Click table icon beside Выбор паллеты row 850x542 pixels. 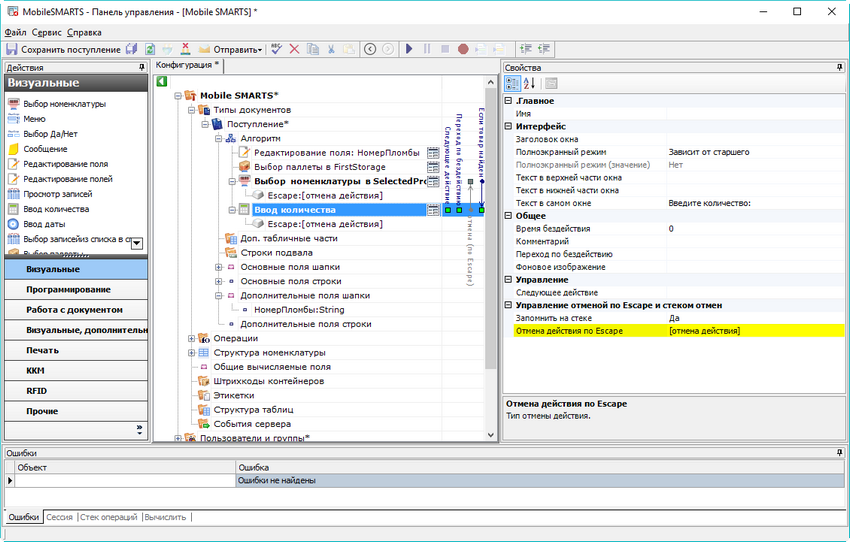pos(433,167)
